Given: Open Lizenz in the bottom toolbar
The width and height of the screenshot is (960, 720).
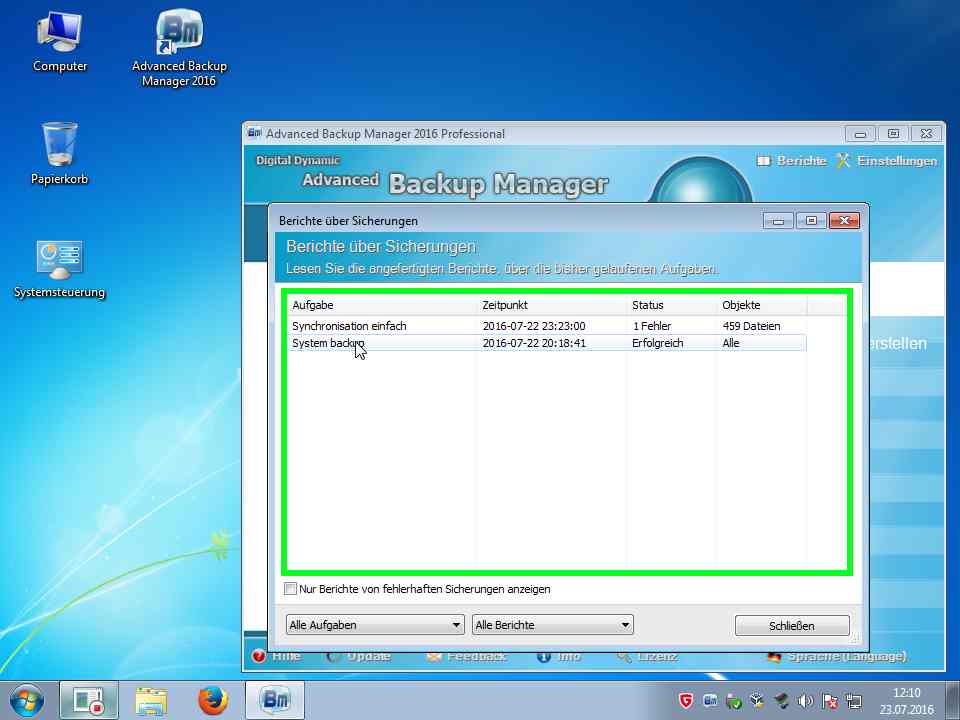Looking at the screenshot, I should click(647, 656).
